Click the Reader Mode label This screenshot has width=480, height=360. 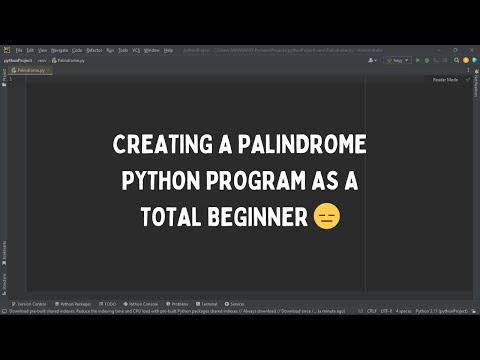pos(445,80)
